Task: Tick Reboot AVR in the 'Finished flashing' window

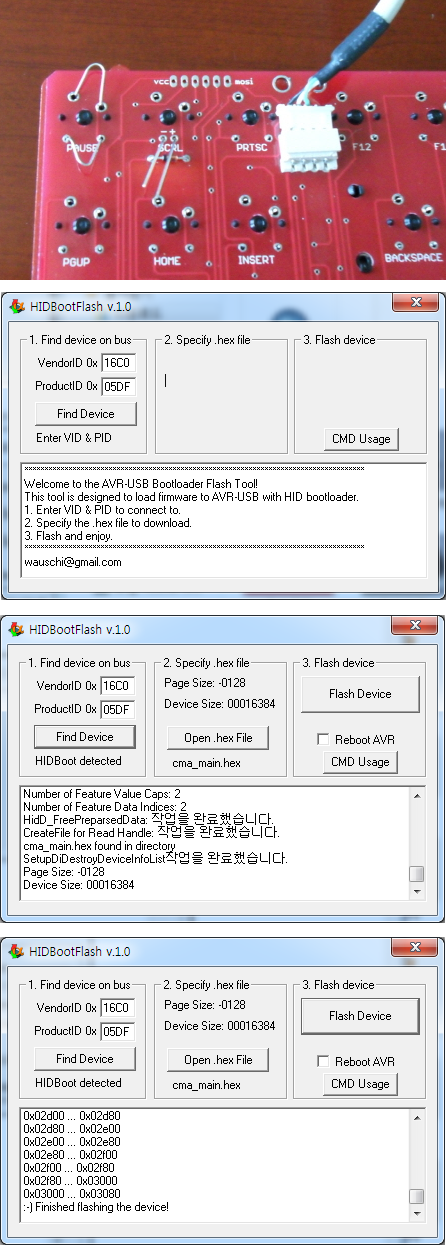Action: click(322, 1061)
